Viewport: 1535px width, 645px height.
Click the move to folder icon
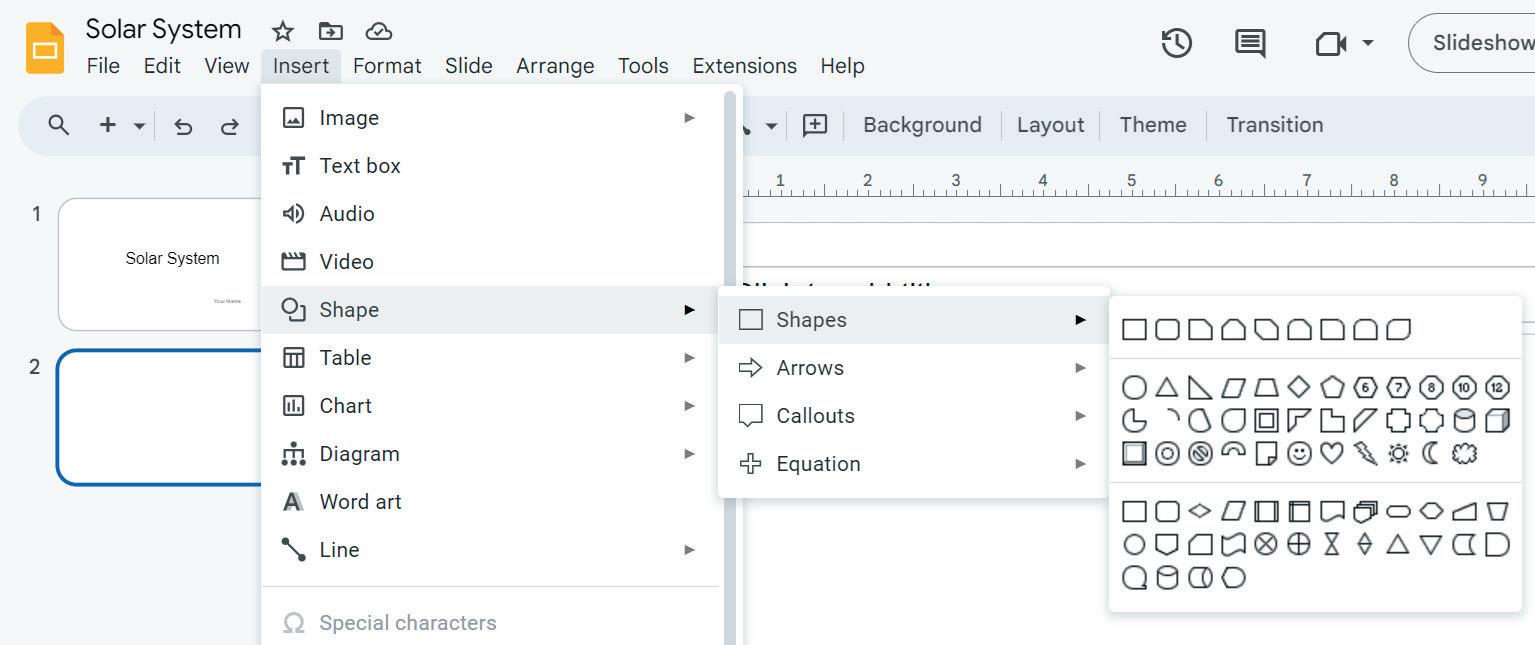(x=330, y=31)
